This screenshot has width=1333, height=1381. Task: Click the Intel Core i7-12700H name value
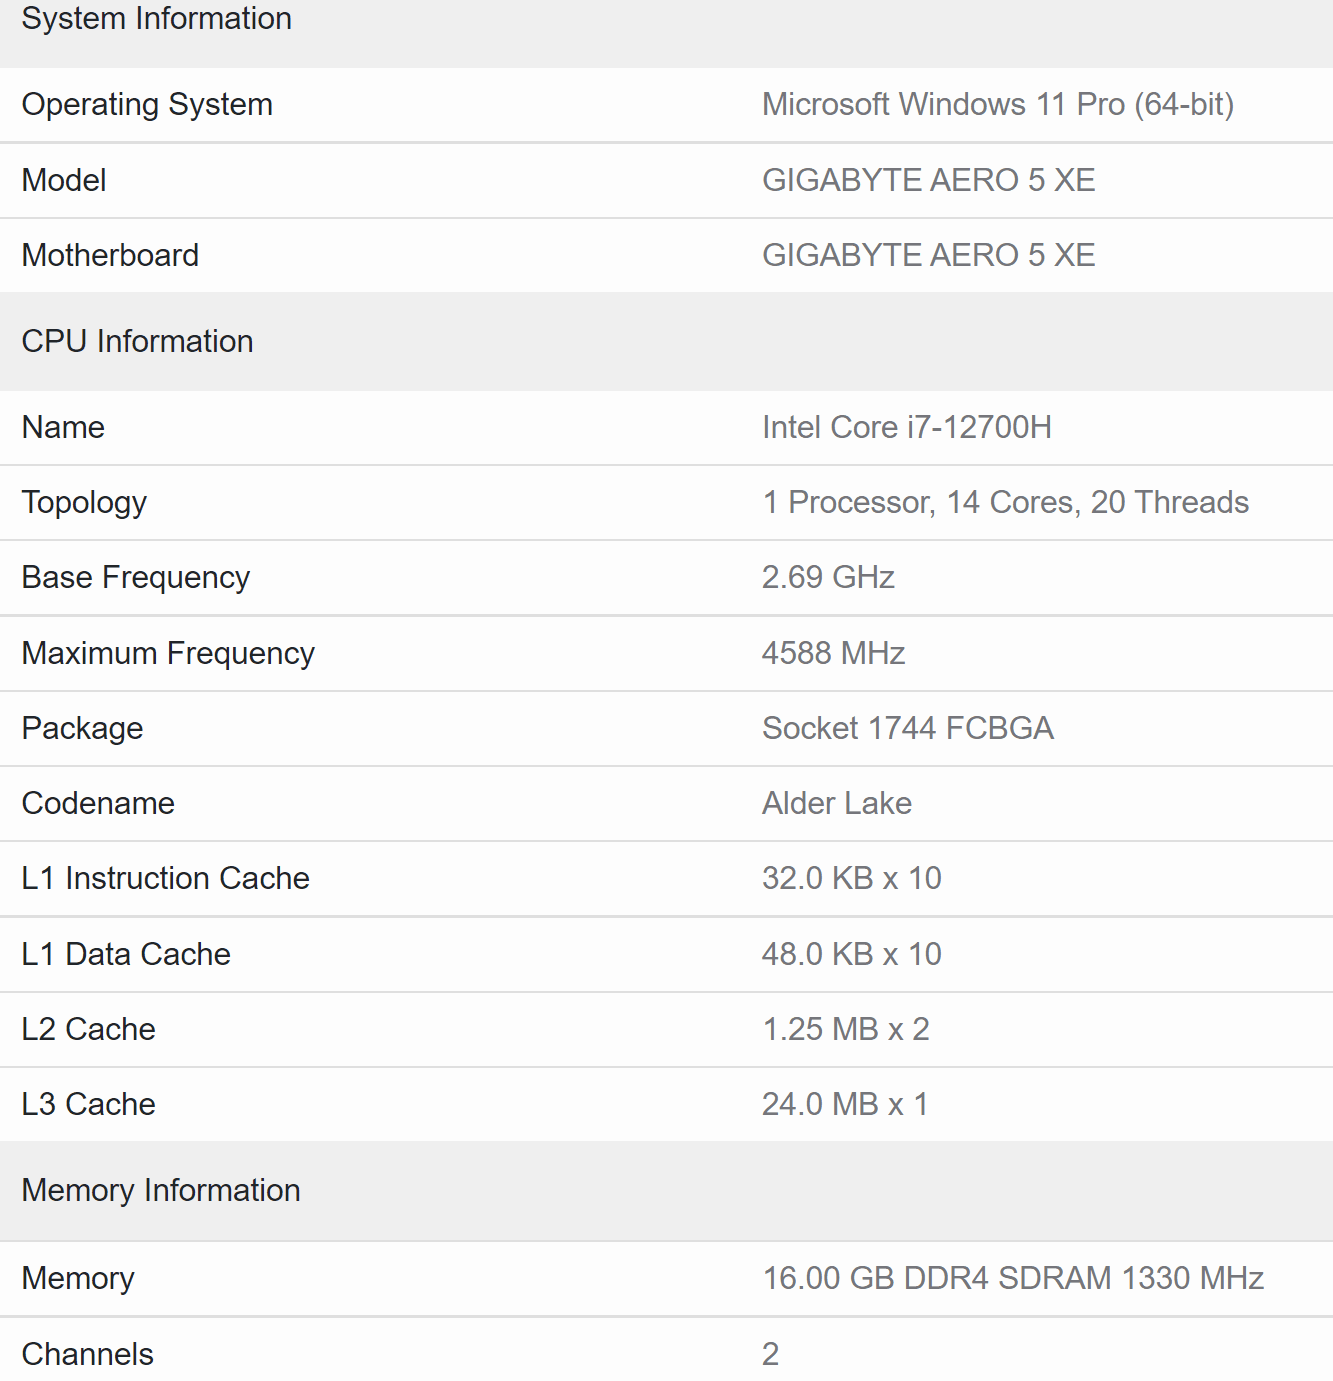point(906,428)
